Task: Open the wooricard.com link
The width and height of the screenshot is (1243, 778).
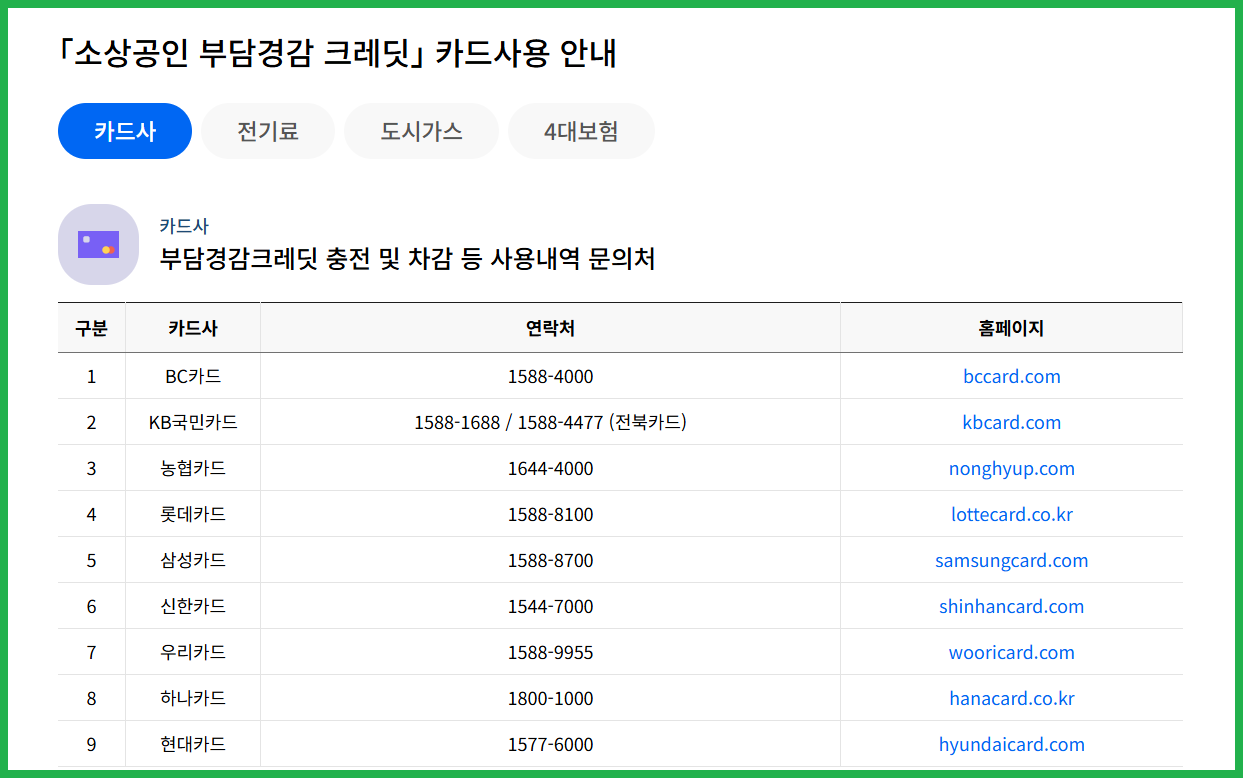Action: click(1012, 652)
